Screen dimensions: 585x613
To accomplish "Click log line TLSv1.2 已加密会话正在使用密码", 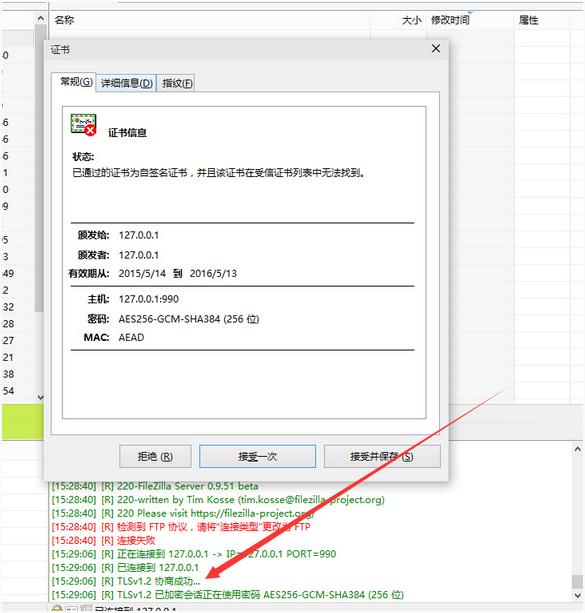I will (228, 595).
